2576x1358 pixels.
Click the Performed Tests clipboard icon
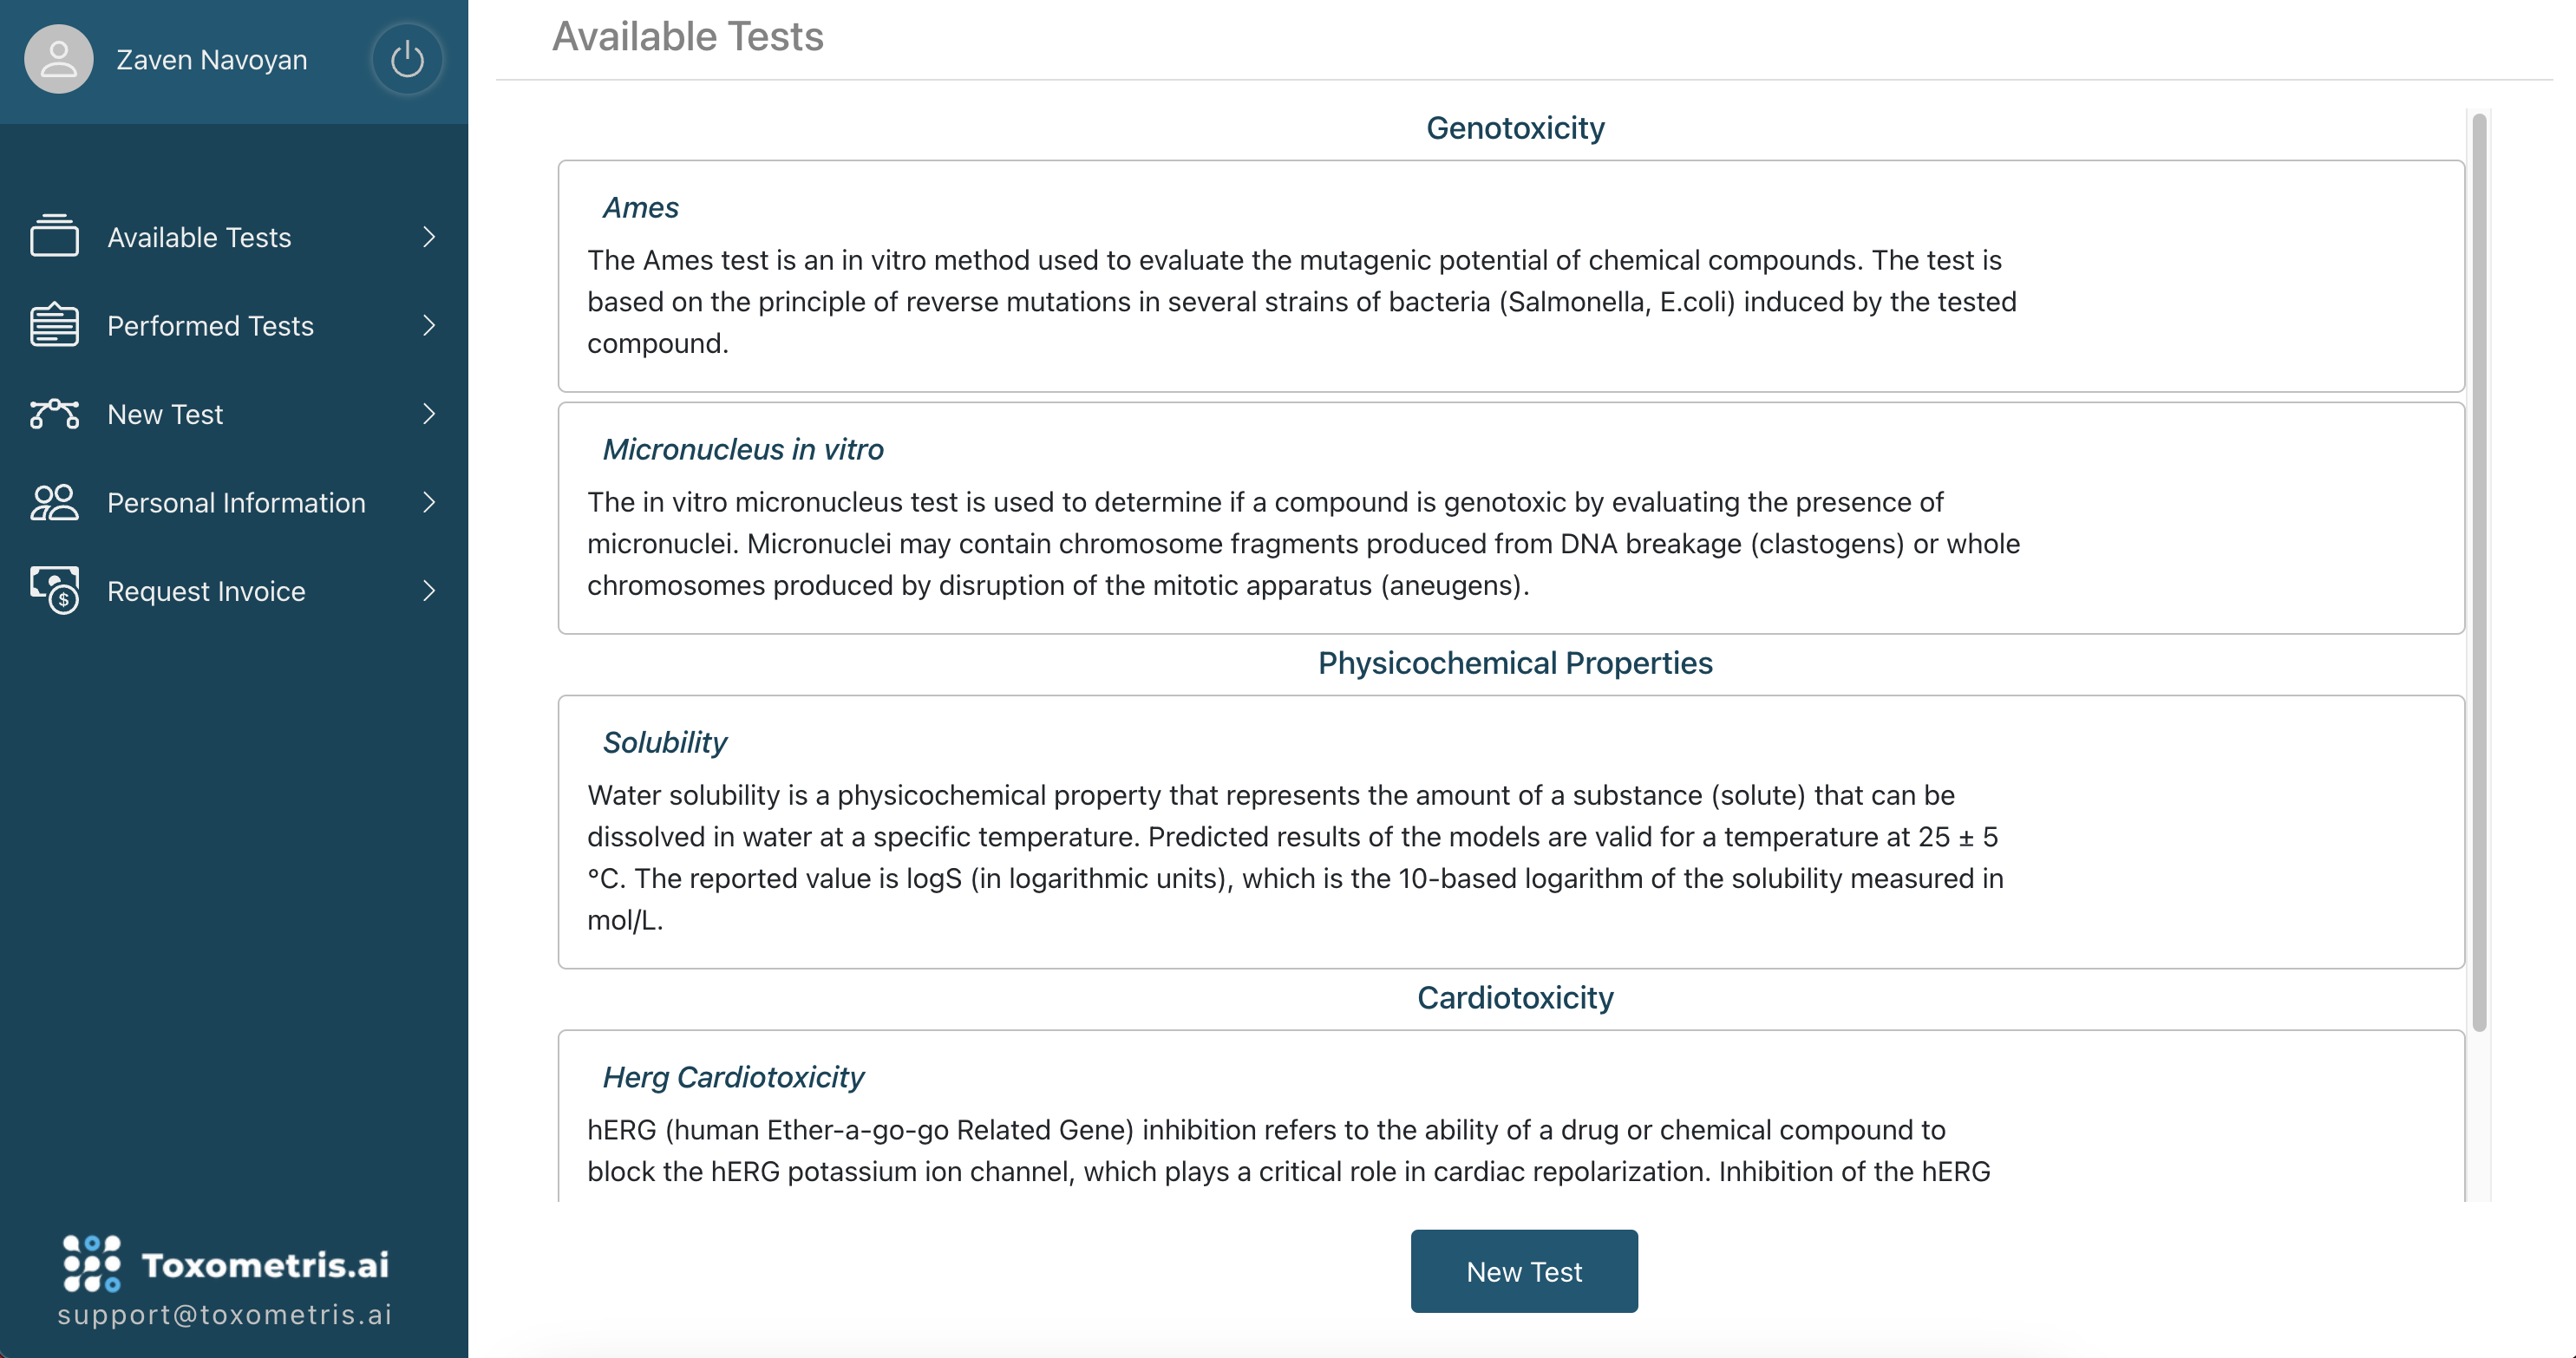coord(54,325)
